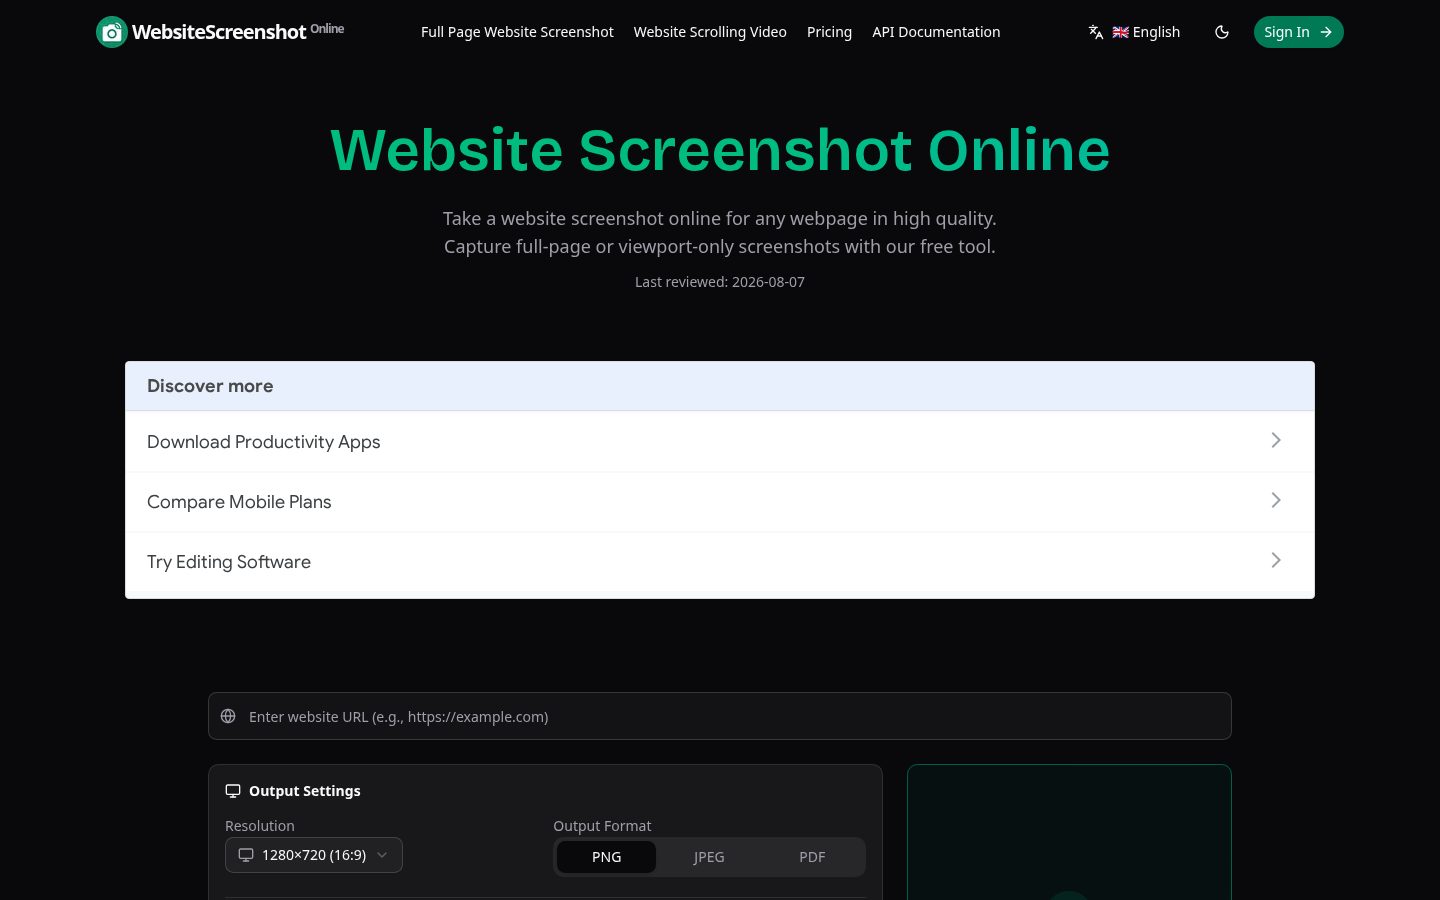Select the PNG output format
Screen dimensions: 1440x900
pos(606,857)
